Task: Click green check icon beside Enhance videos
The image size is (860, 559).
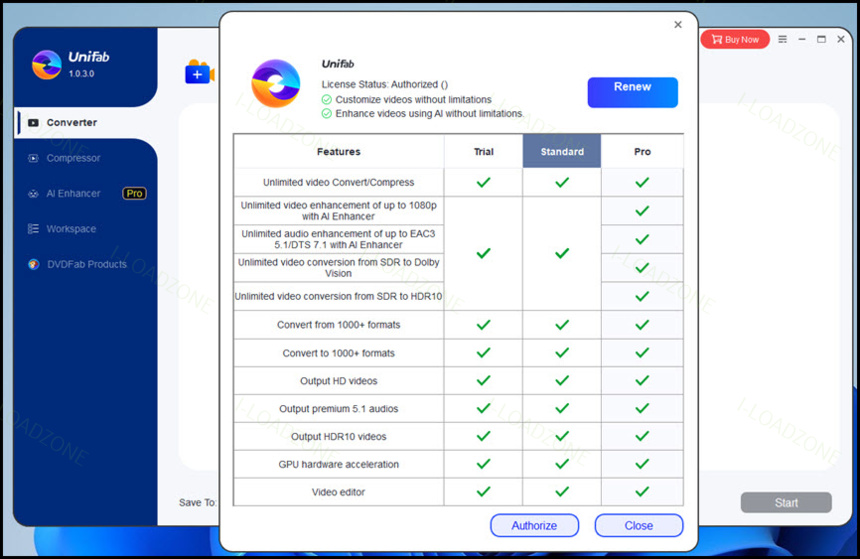Action: point(326,114)
